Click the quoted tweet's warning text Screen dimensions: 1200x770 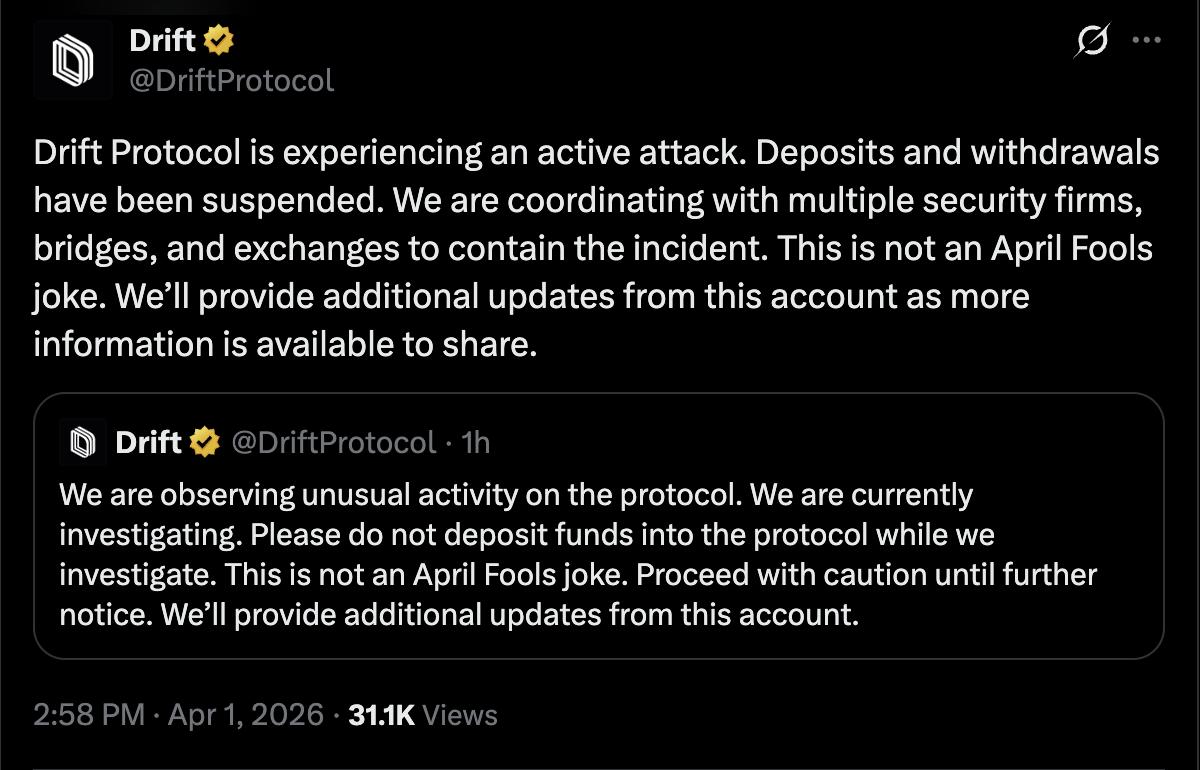click(x=576, y=553)
